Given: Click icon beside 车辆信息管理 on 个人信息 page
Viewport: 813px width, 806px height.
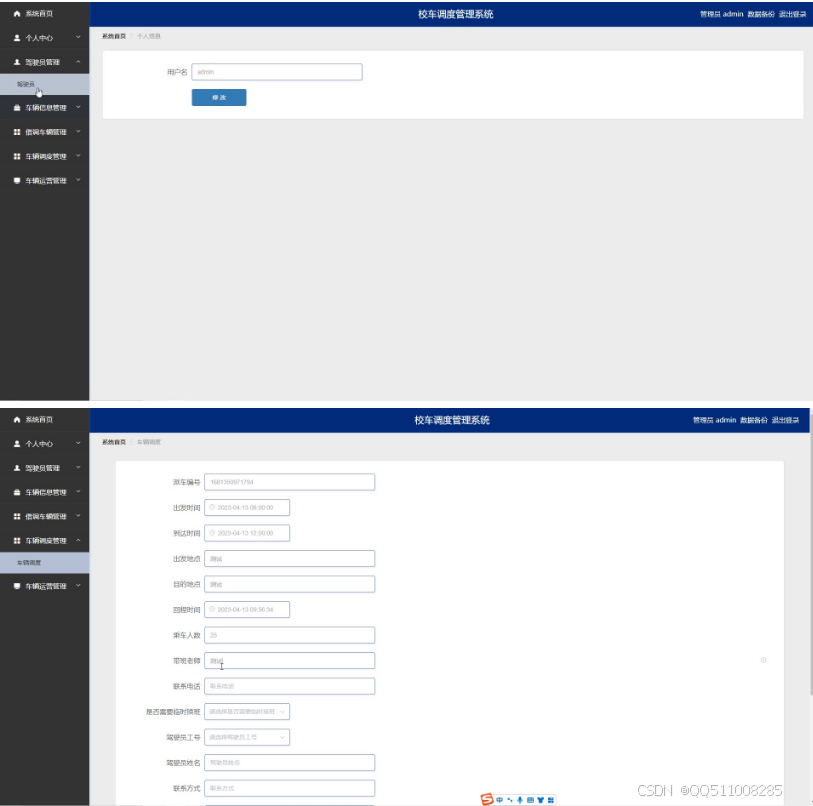Looking at the screenshot, I should click(x=17, y=108).
